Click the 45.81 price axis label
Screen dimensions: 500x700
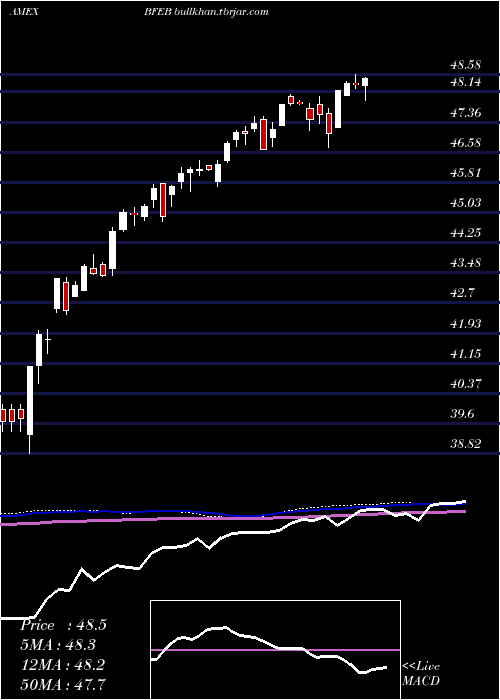coord(465,173)
